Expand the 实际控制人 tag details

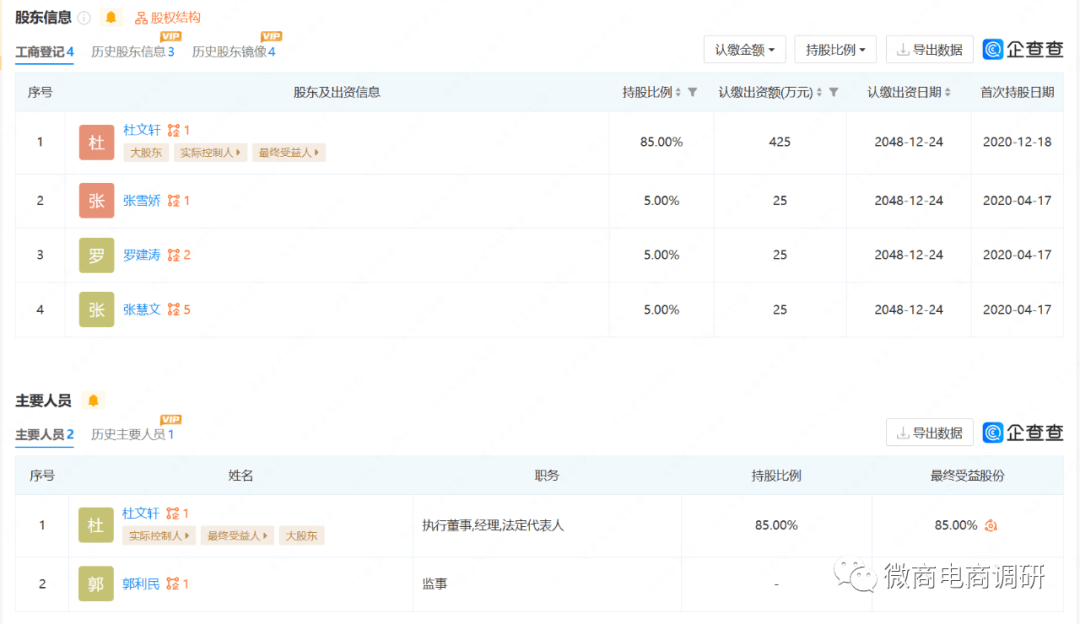(x=210, y=153)
